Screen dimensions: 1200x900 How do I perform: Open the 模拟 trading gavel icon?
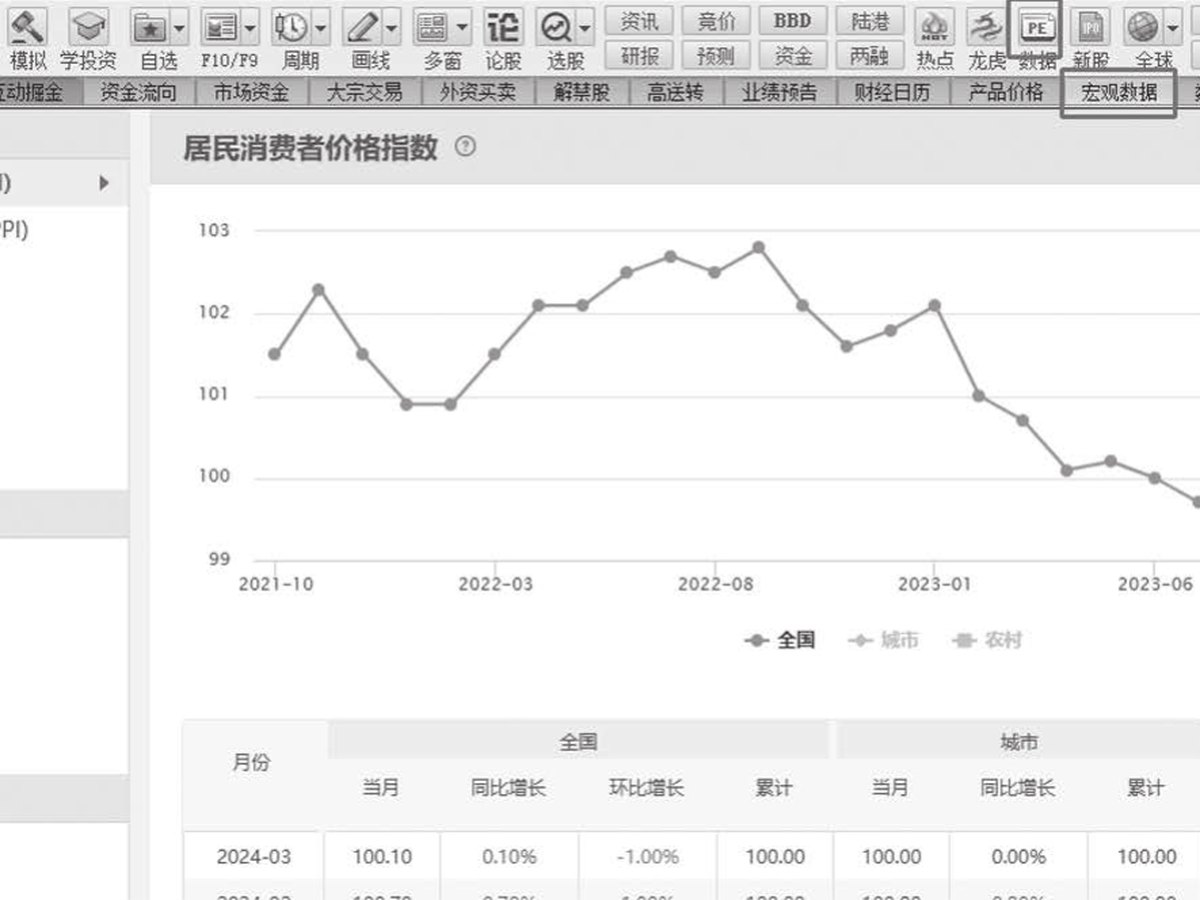pos(27,26)
